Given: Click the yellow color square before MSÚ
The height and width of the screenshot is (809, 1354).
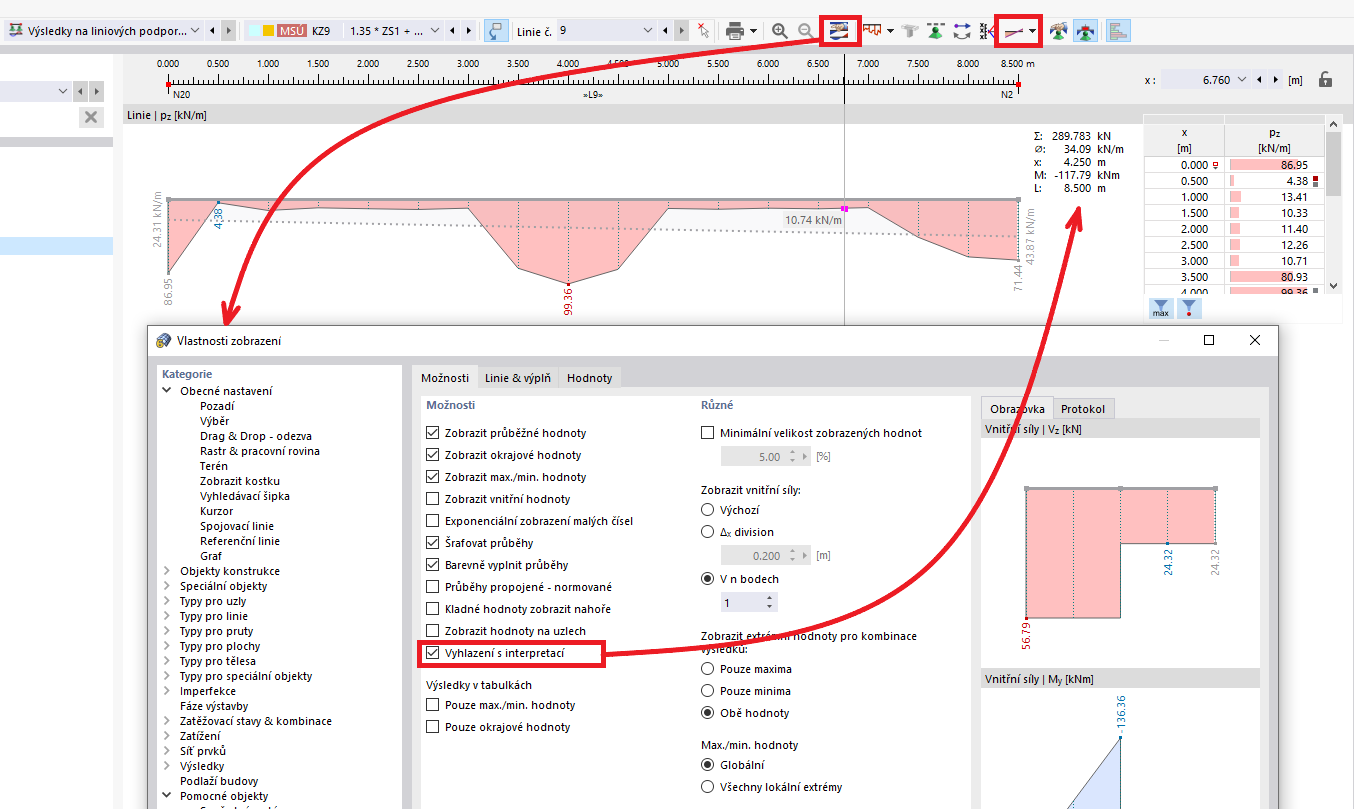Looking at the screenshot, I should click(269, 31).
